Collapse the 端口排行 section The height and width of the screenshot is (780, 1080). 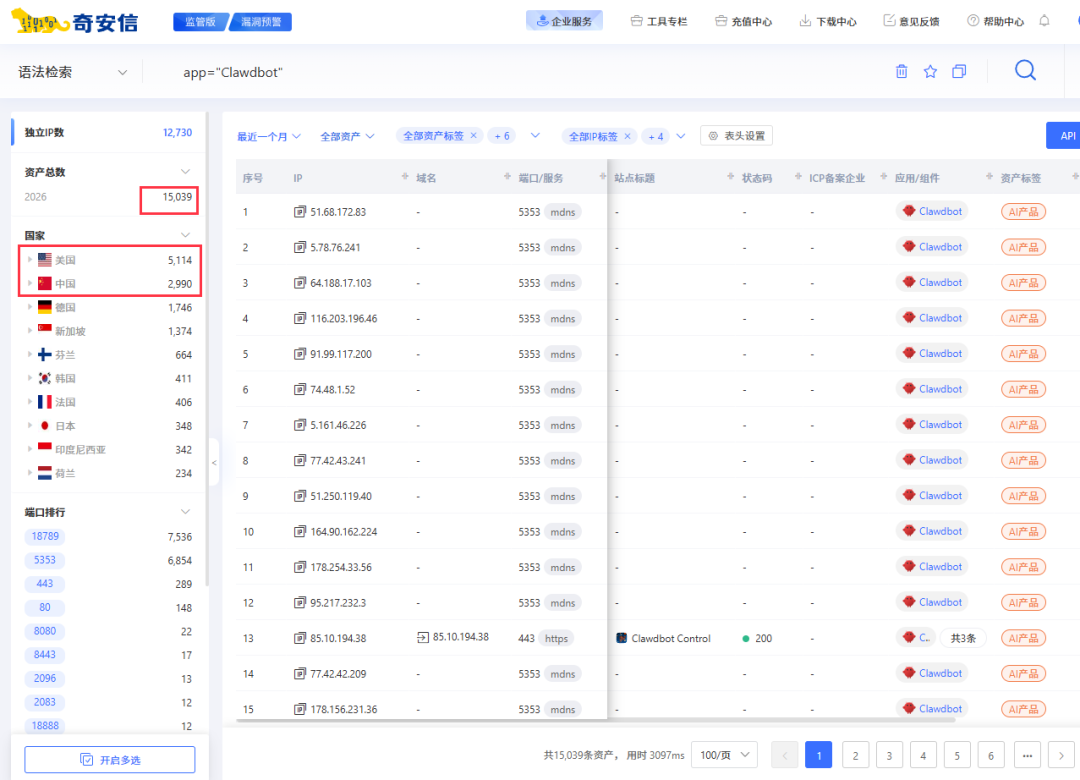tap(184, 511)
